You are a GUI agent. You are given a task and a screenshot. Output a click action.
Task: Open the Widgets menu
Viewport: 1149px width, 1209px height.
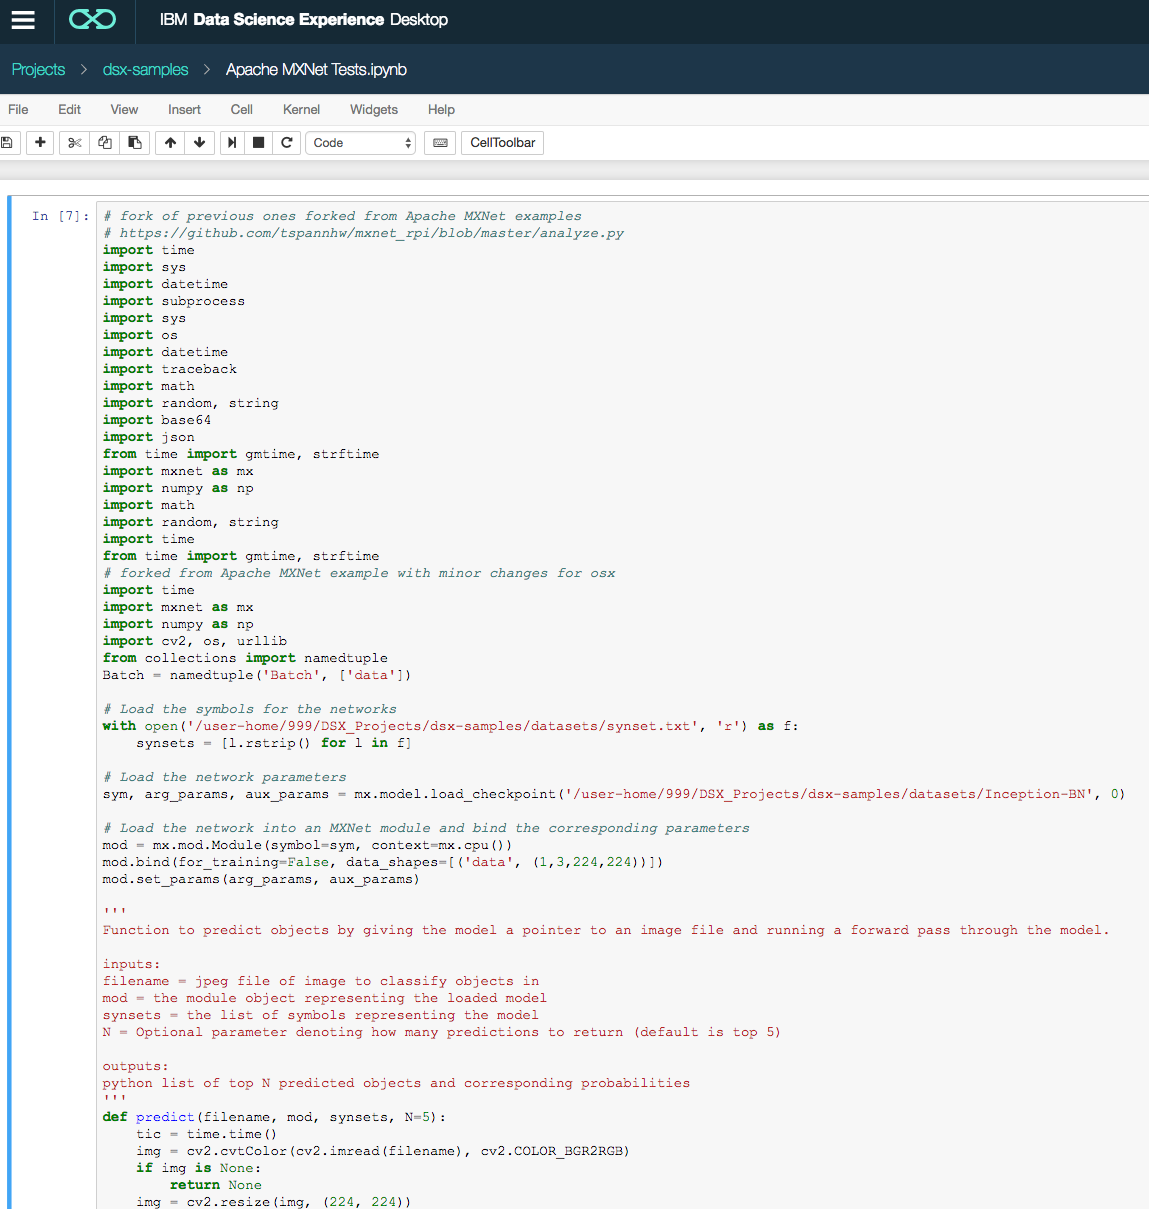coord(373,110)
